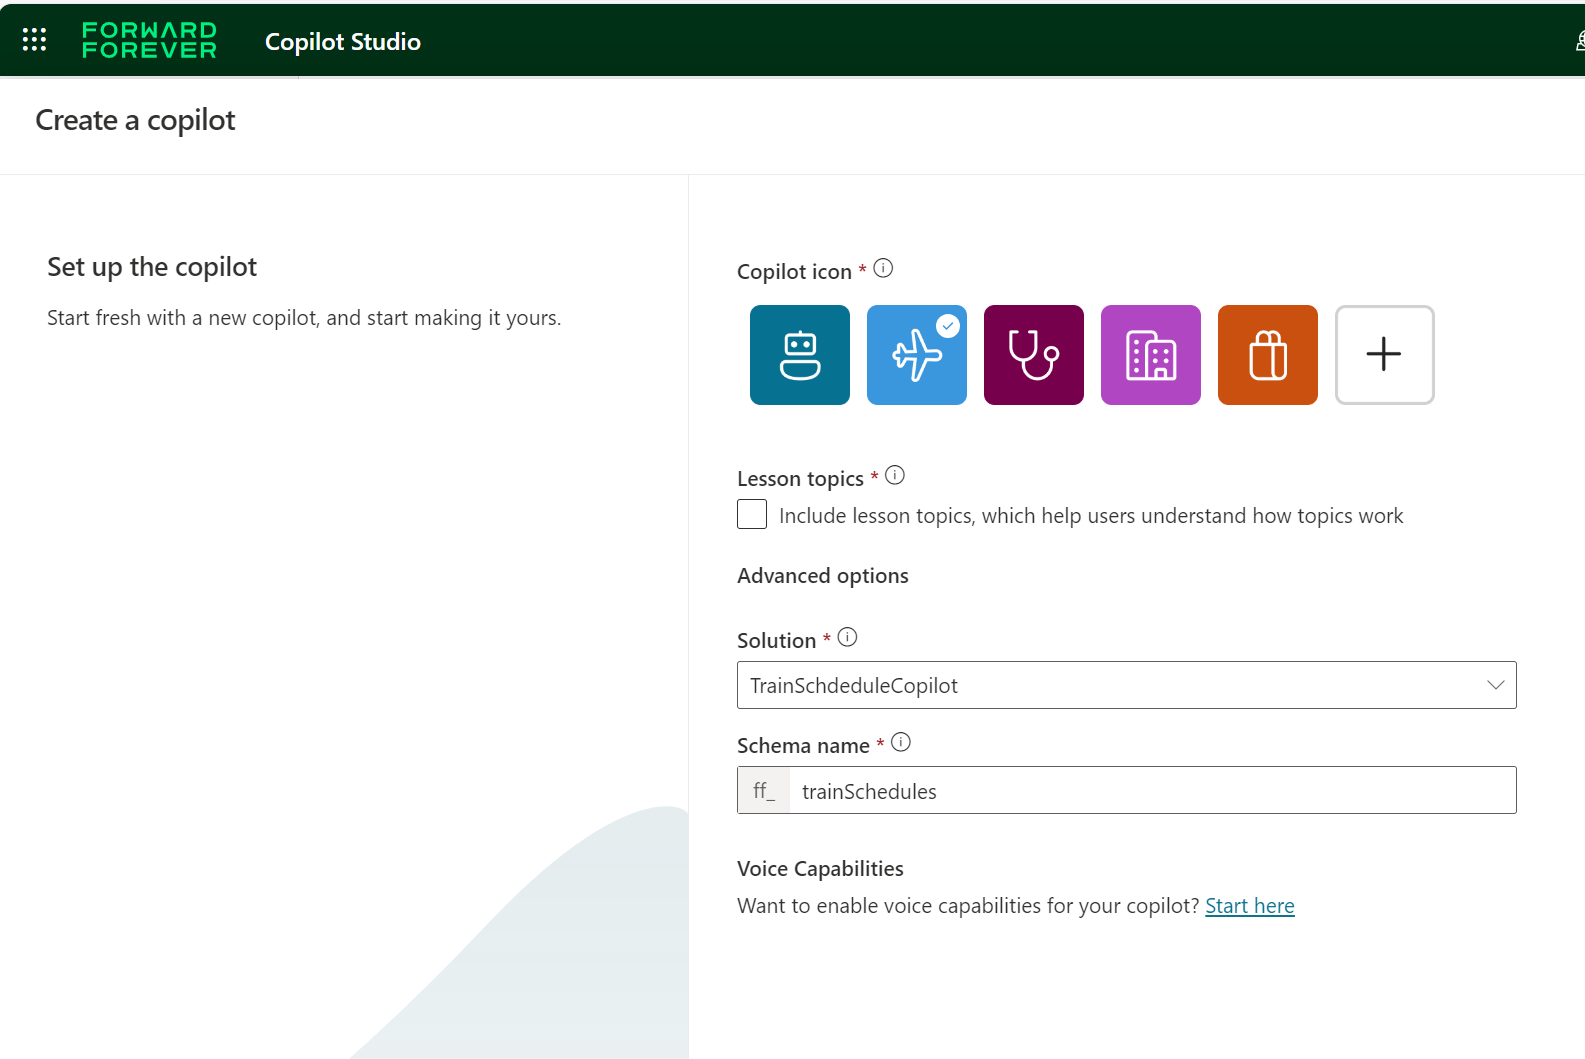Open Schema name info tooltip

coord(901,742)
